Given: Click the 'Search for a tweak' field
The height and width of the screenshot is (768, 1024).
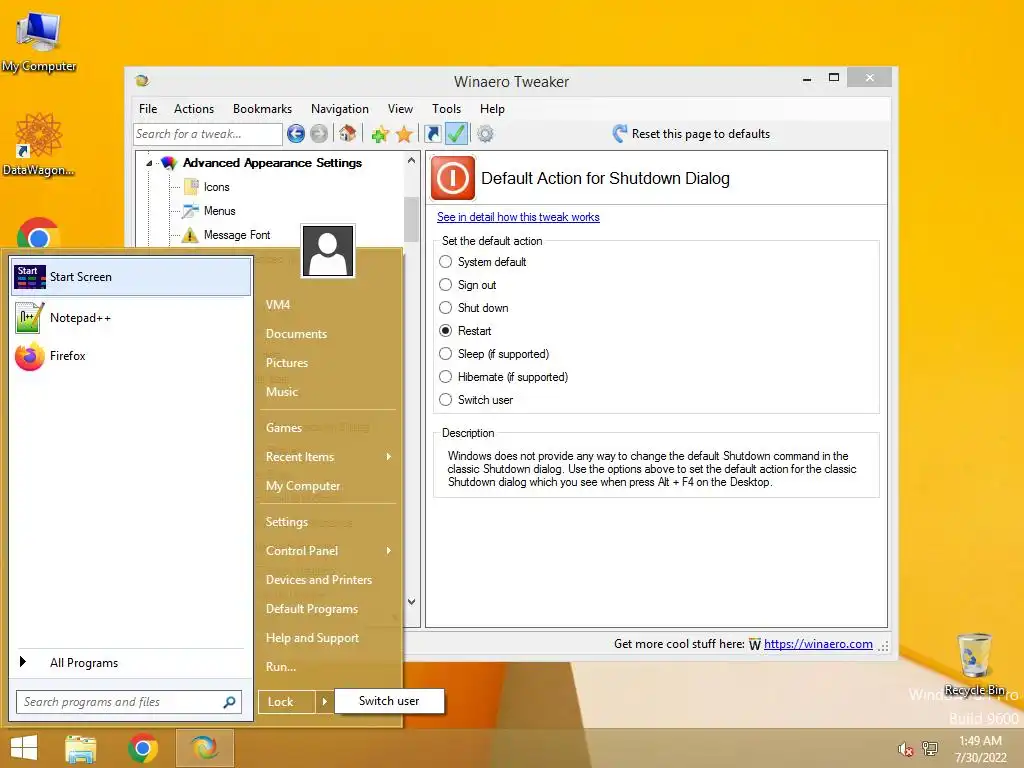Looking at the screenshot, I should 208,134.
